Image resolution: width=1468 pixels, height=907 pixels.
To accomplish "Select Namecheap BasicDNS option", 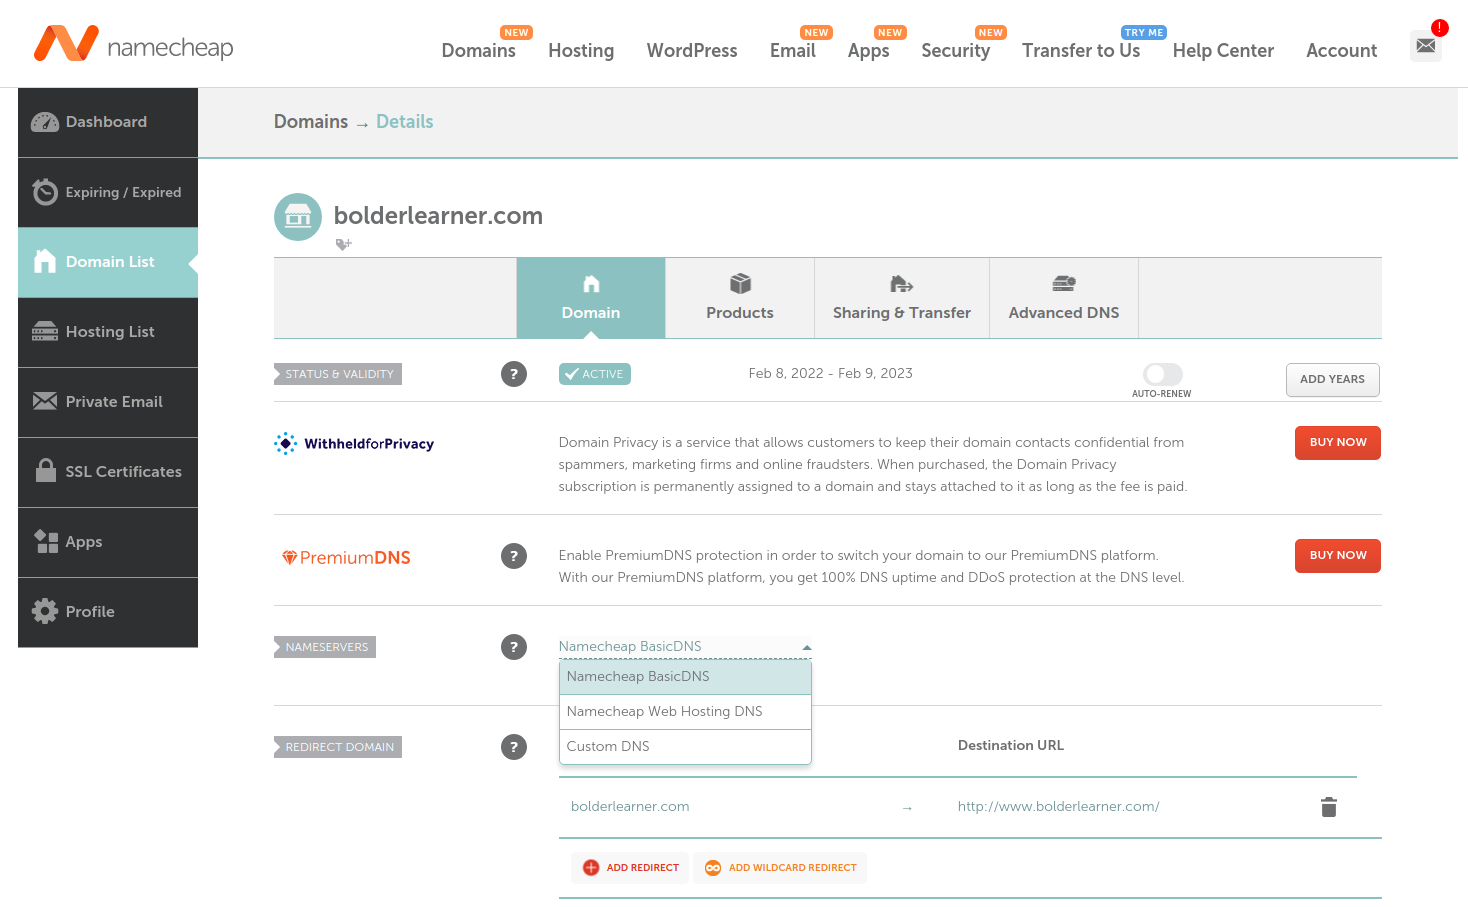I will (685, 677).
